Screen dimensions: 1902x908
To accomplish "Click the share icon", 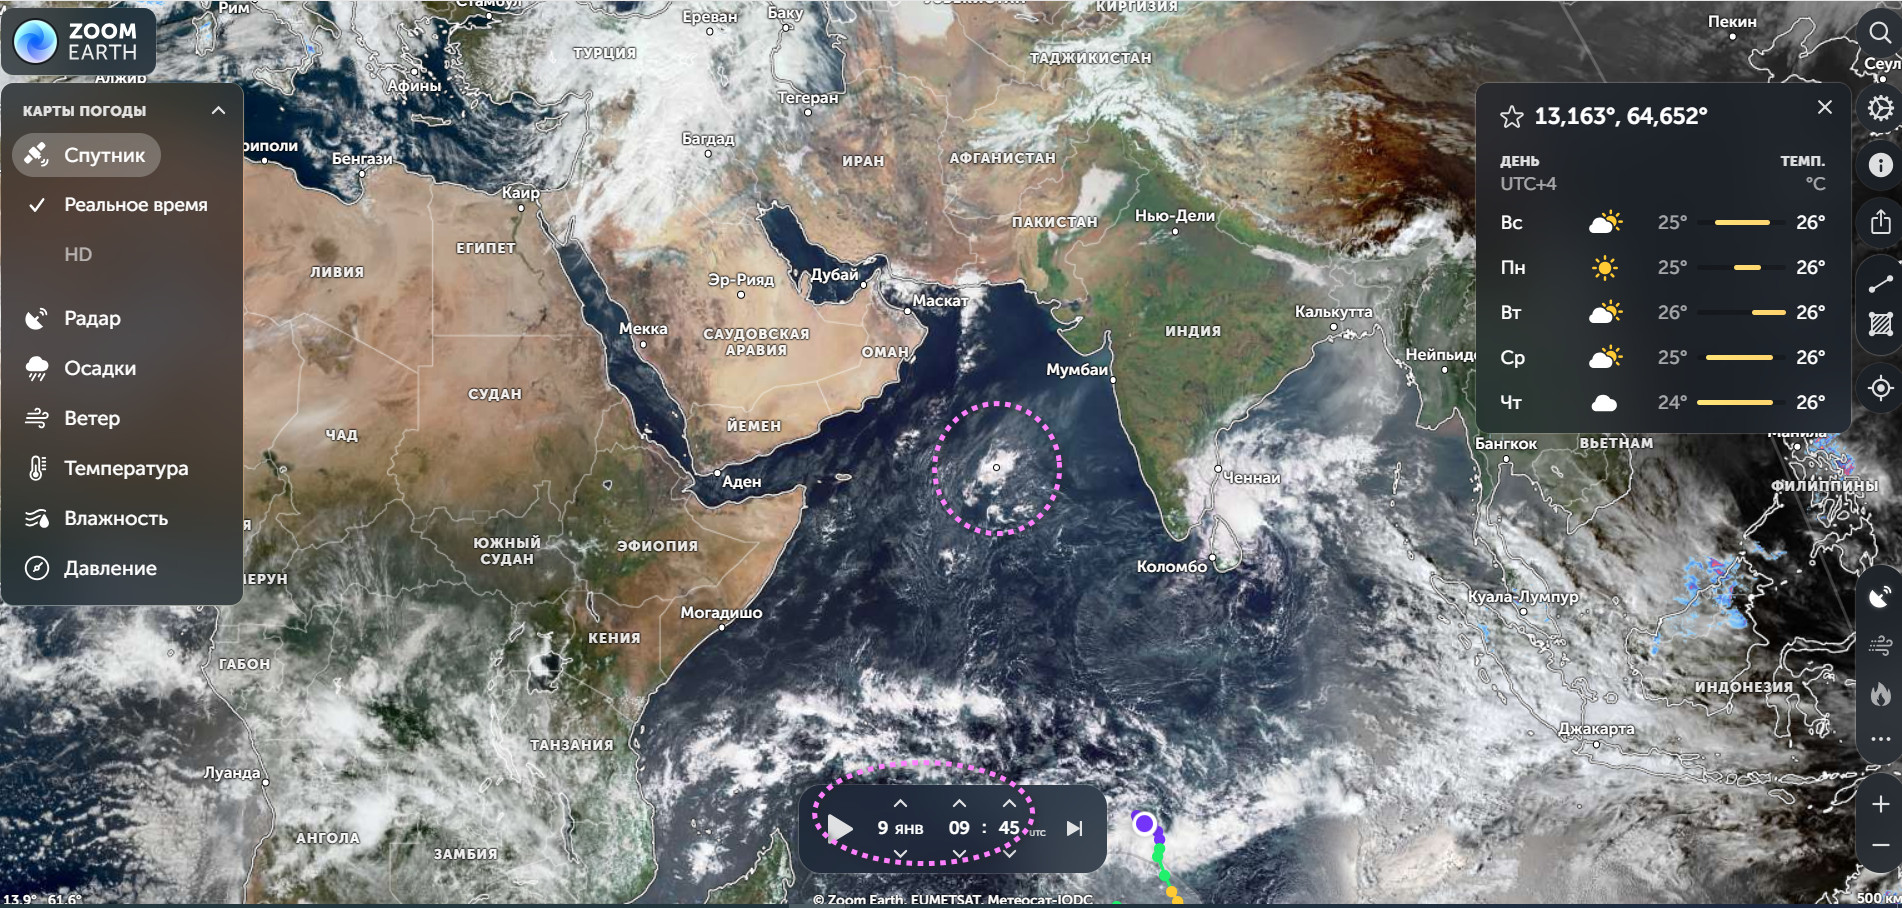I will [x=1880, y=222].
